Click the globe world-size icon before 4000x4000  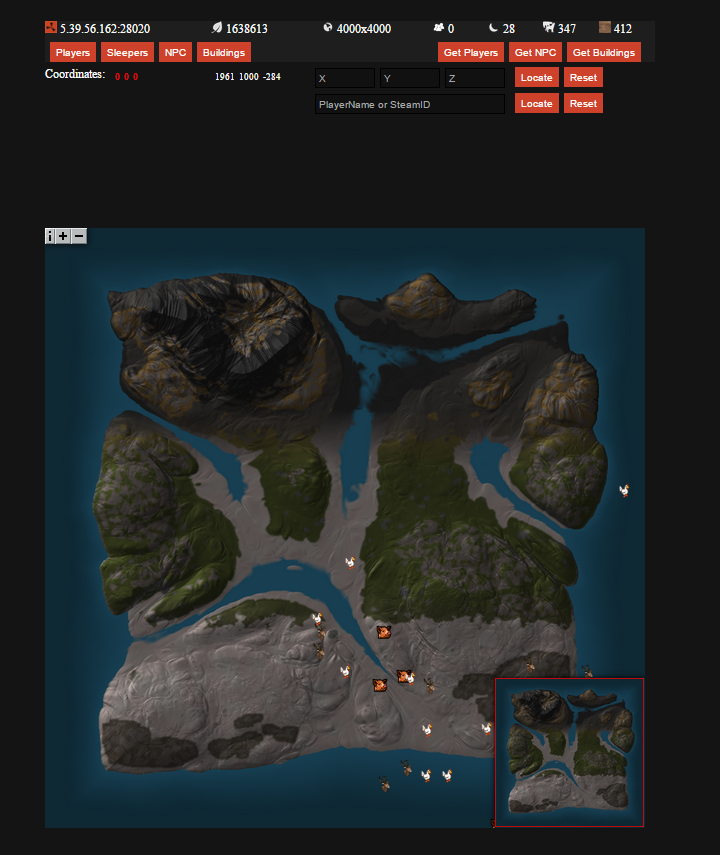(328, 27)
